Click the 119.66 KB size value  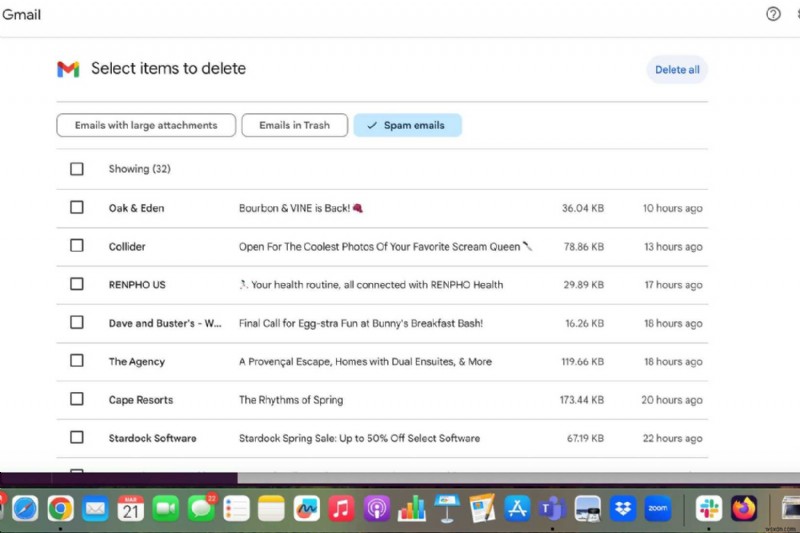583,362
